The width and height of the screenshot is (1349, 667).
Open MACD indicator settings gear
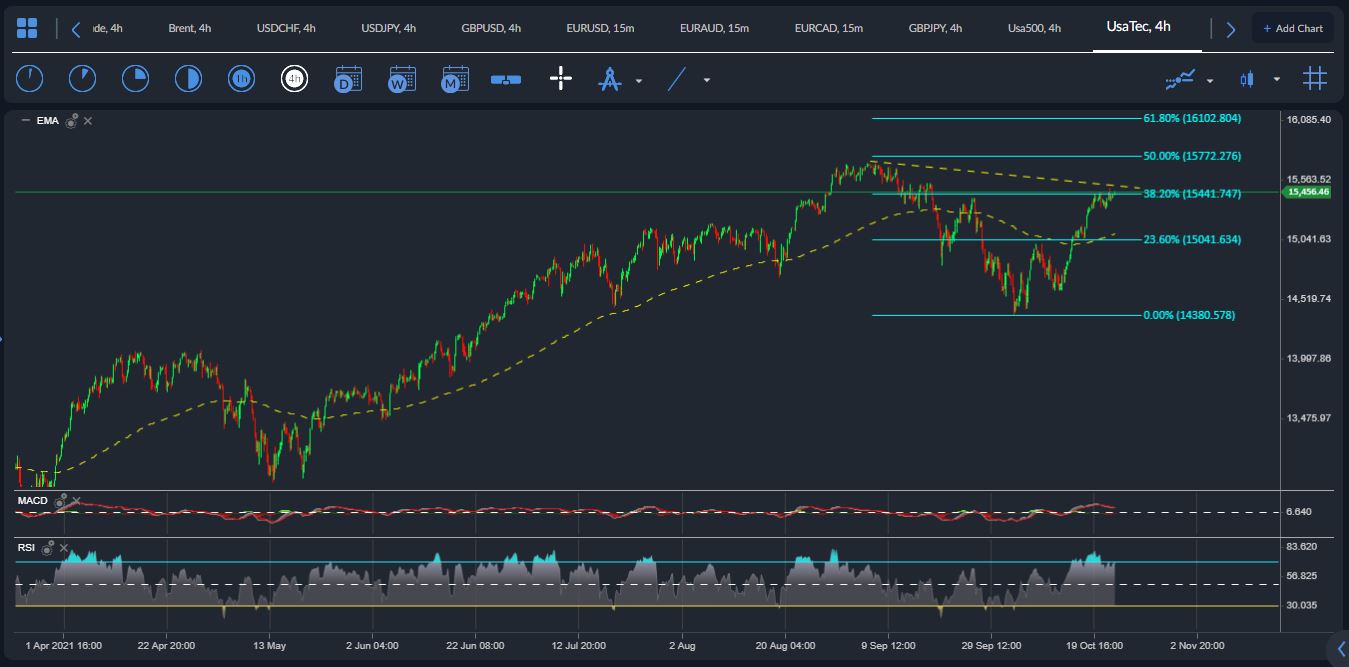(61, 499)
